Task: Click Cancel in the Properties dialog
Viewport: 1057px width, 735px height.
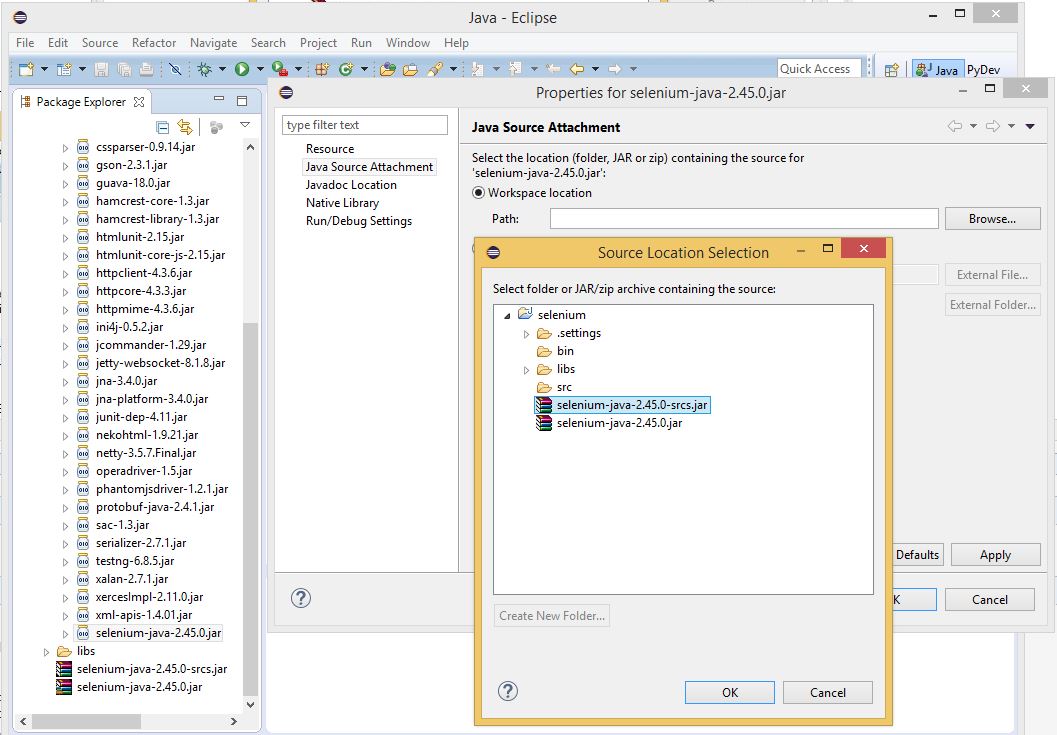Action: coord(990,599)
